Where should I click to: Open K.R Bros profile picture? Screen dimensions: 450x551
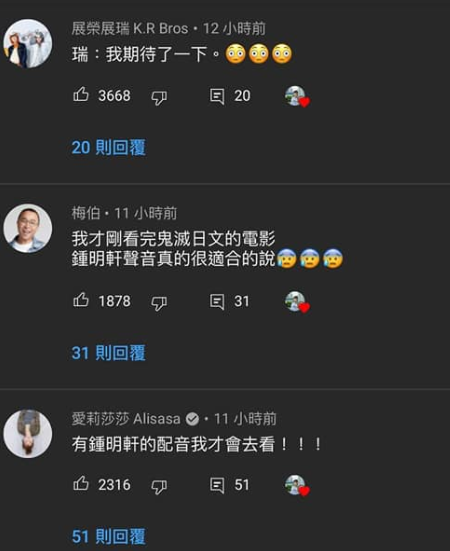(x=28, y=44)
